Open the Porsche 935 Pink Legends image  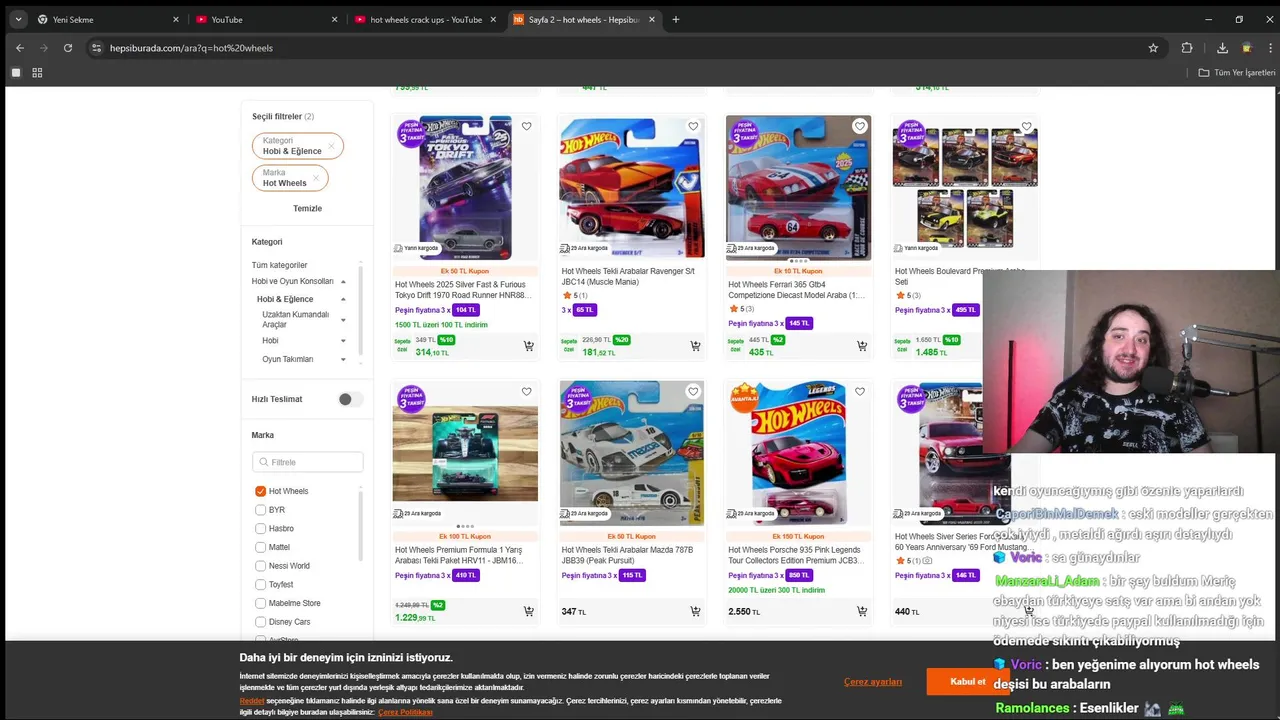(798, 453)
